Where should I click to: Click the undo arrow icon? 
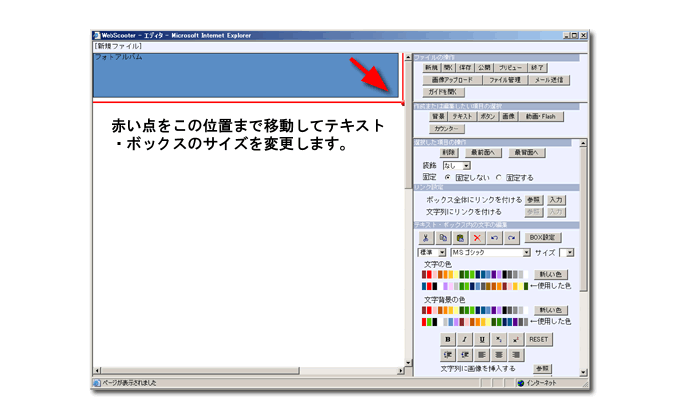coord(494,238)
